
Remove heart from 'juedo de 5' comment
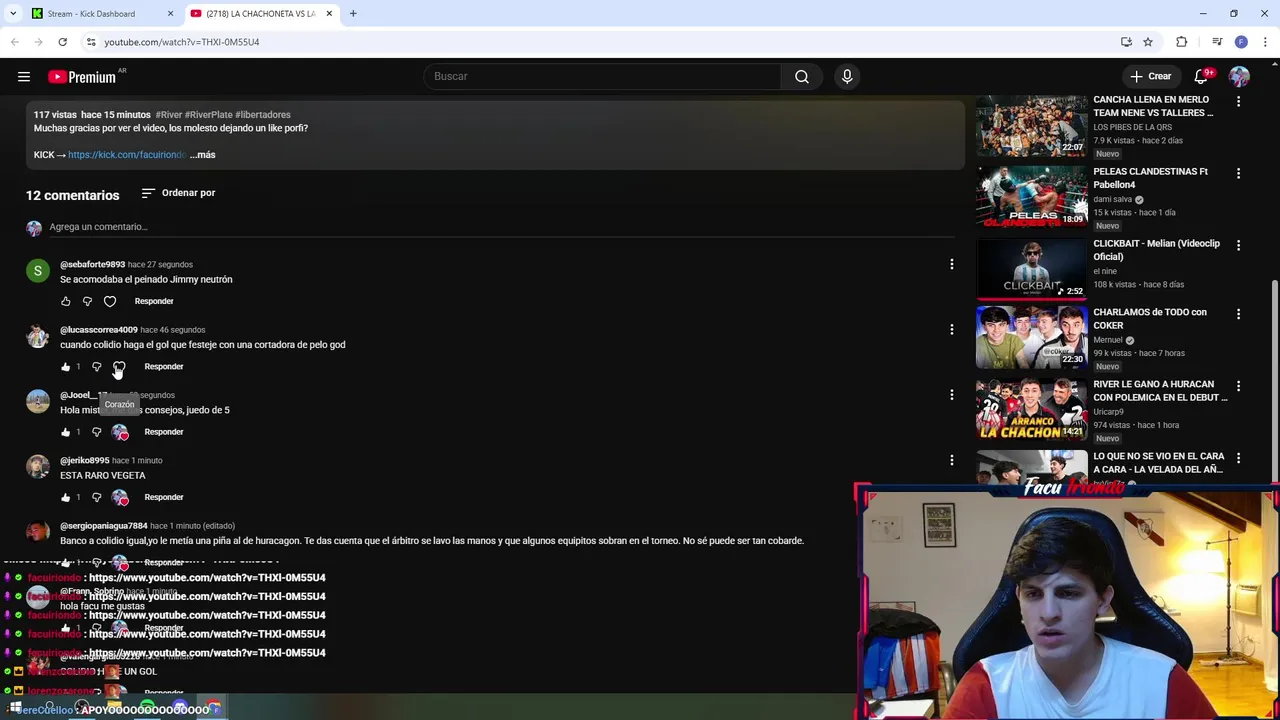pos(120,432)
